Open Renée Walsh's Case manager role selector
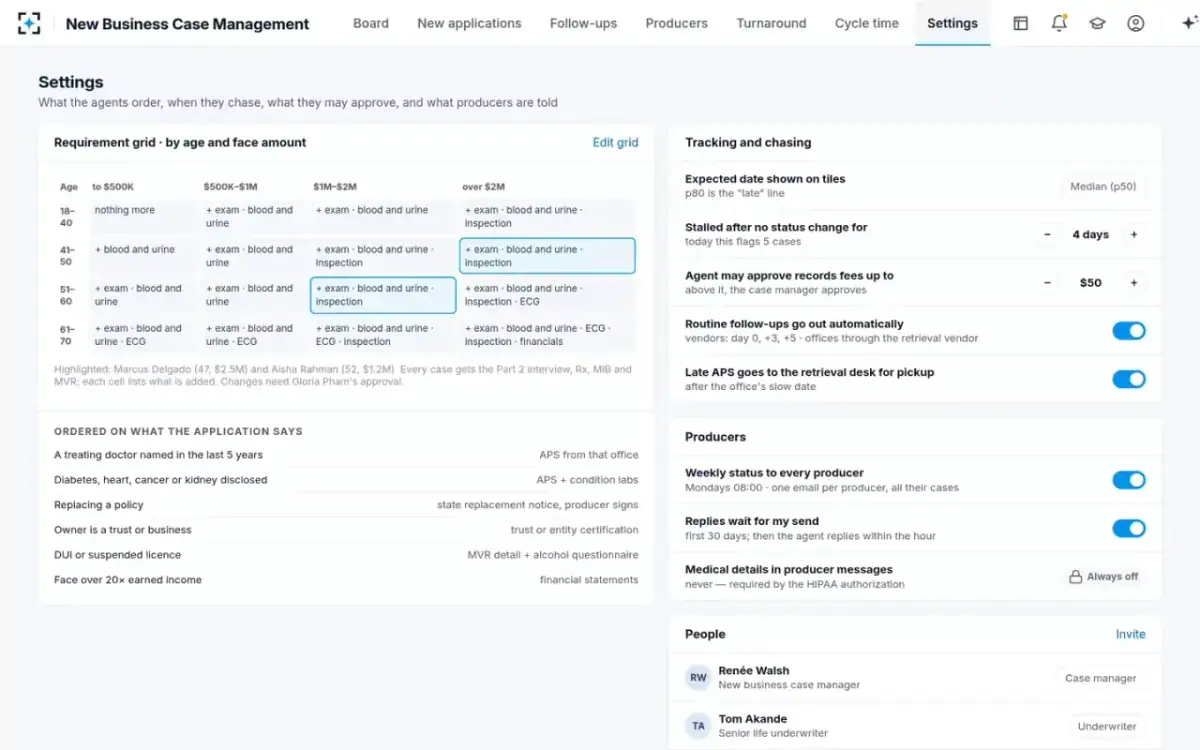 pyautogui.click(x=1100, y=678)
